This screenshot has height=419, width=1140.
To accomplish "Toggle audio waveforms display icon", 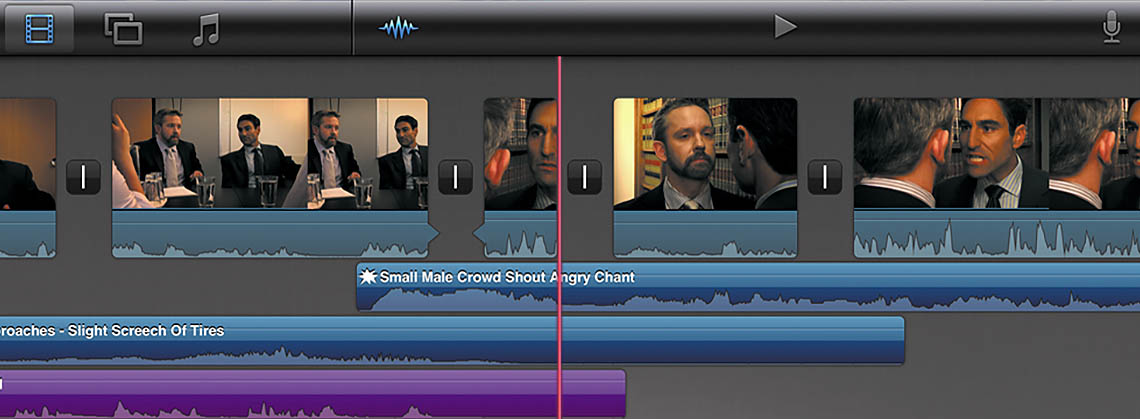I will pos(398,28).
